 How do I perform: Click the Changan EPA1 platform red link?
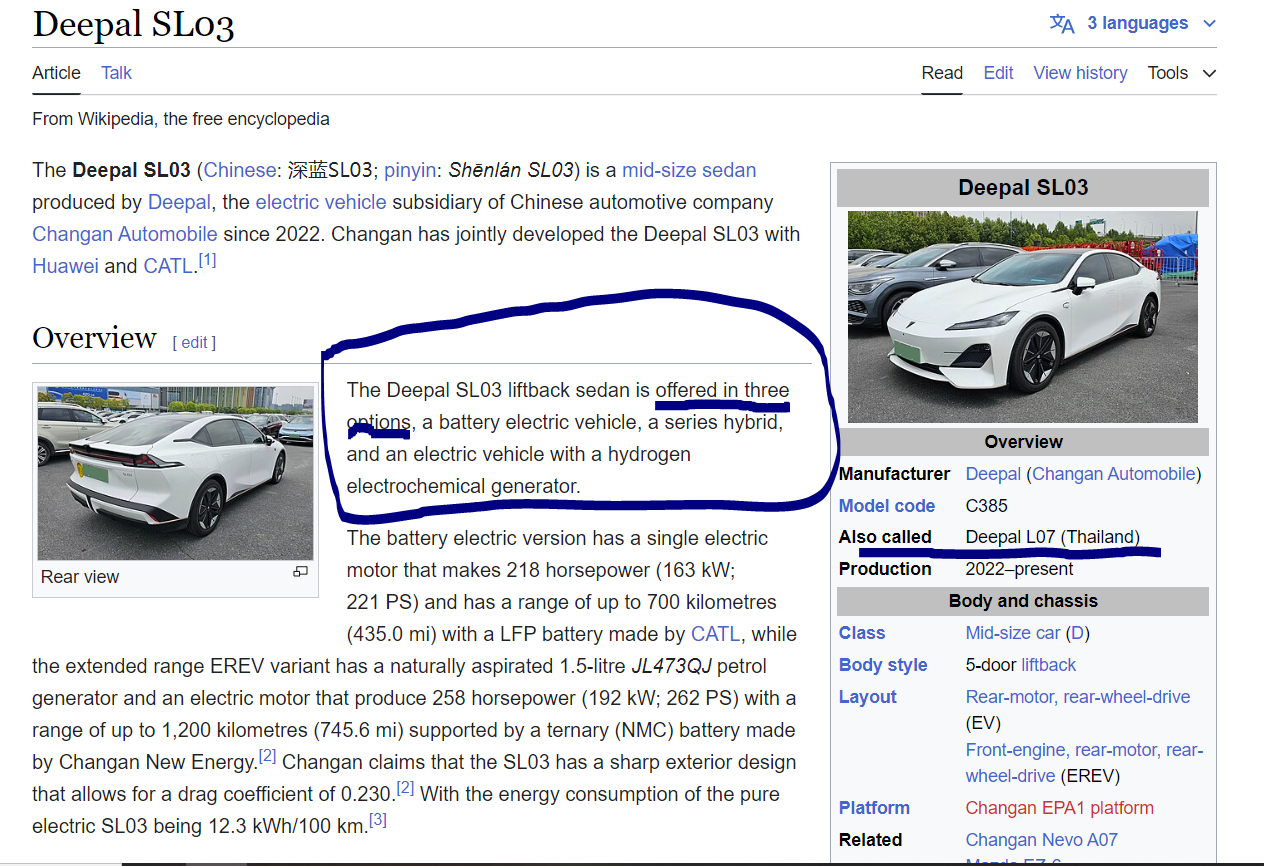coord(1059,808)
